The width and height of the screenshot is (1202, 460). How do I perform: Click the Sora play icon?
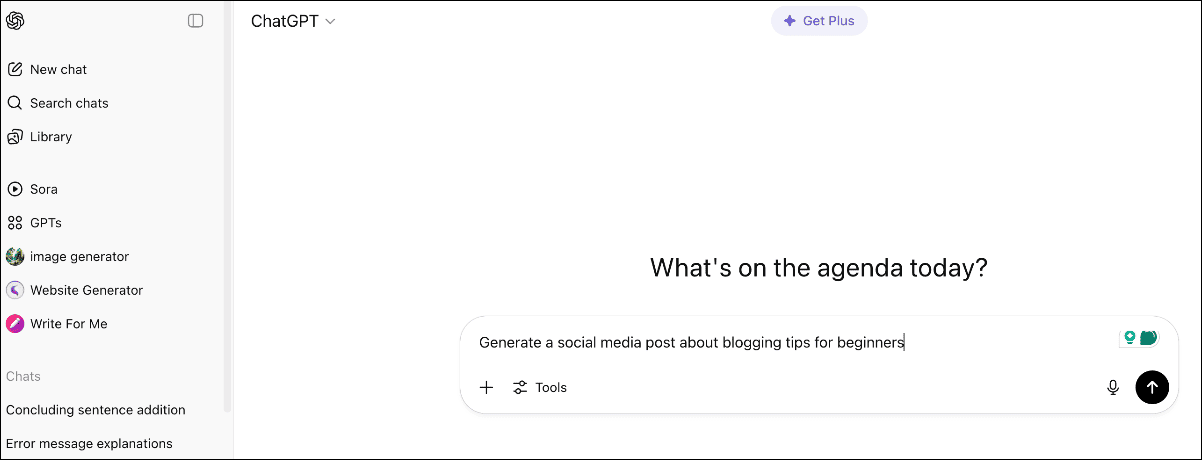15,189
